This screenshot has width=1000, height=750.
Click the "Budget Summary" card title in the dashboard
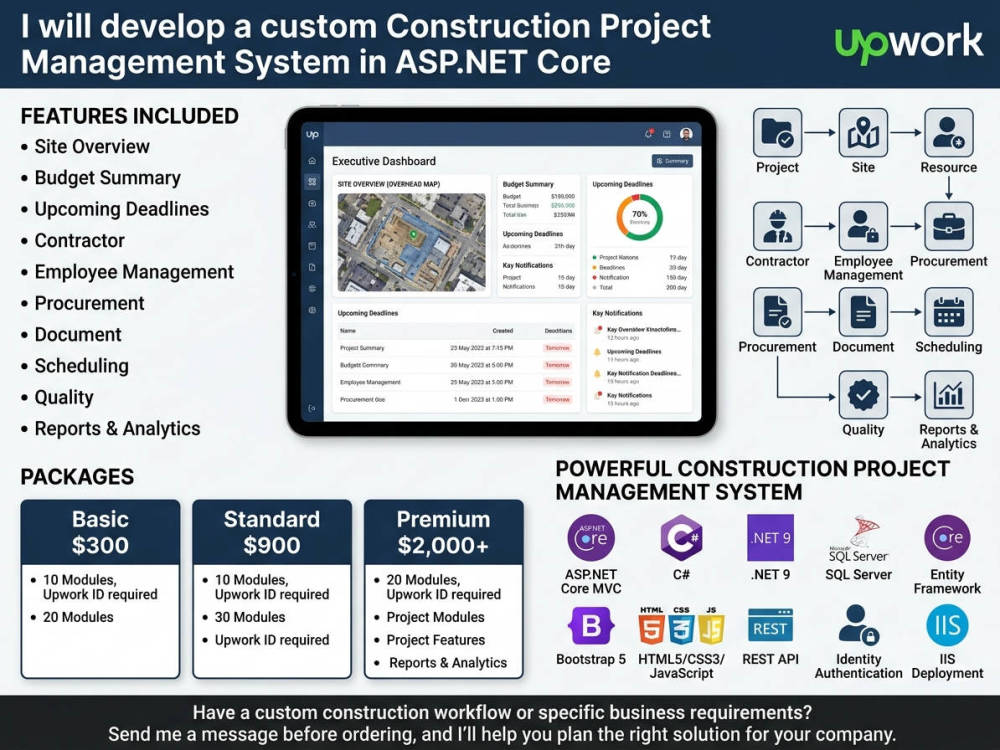coord(528,184)
